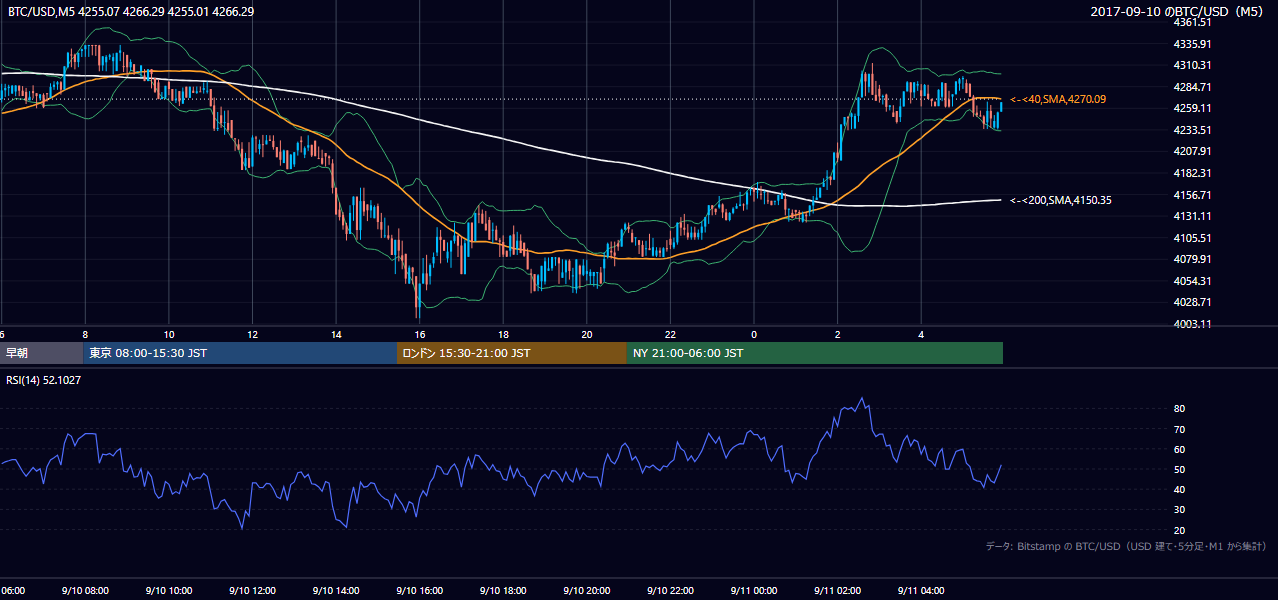The image size is (1278, 600).
Task: Click the ロンドン 15:30-21:00 JST session bar
Action: [512, 353]
